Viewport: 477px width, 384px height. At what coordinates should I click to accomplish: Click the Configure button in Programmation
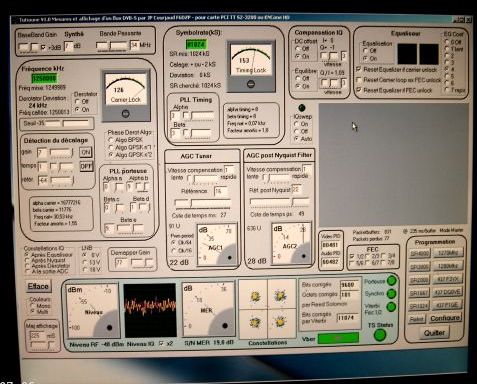coord(445,318)
